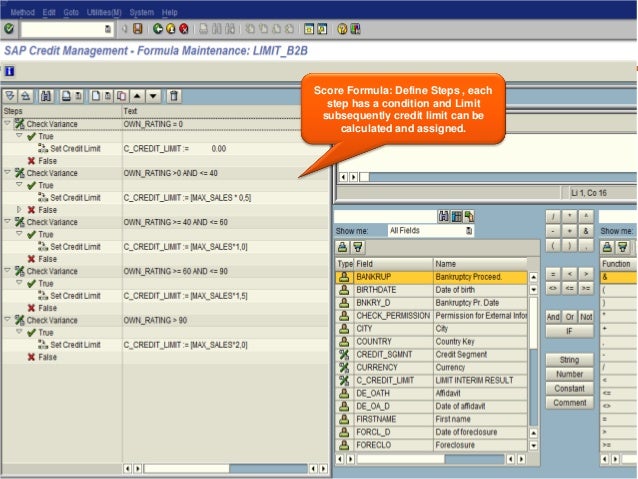Click the Create New Session icon
The image size is (638, 479).
pos(309,28)
